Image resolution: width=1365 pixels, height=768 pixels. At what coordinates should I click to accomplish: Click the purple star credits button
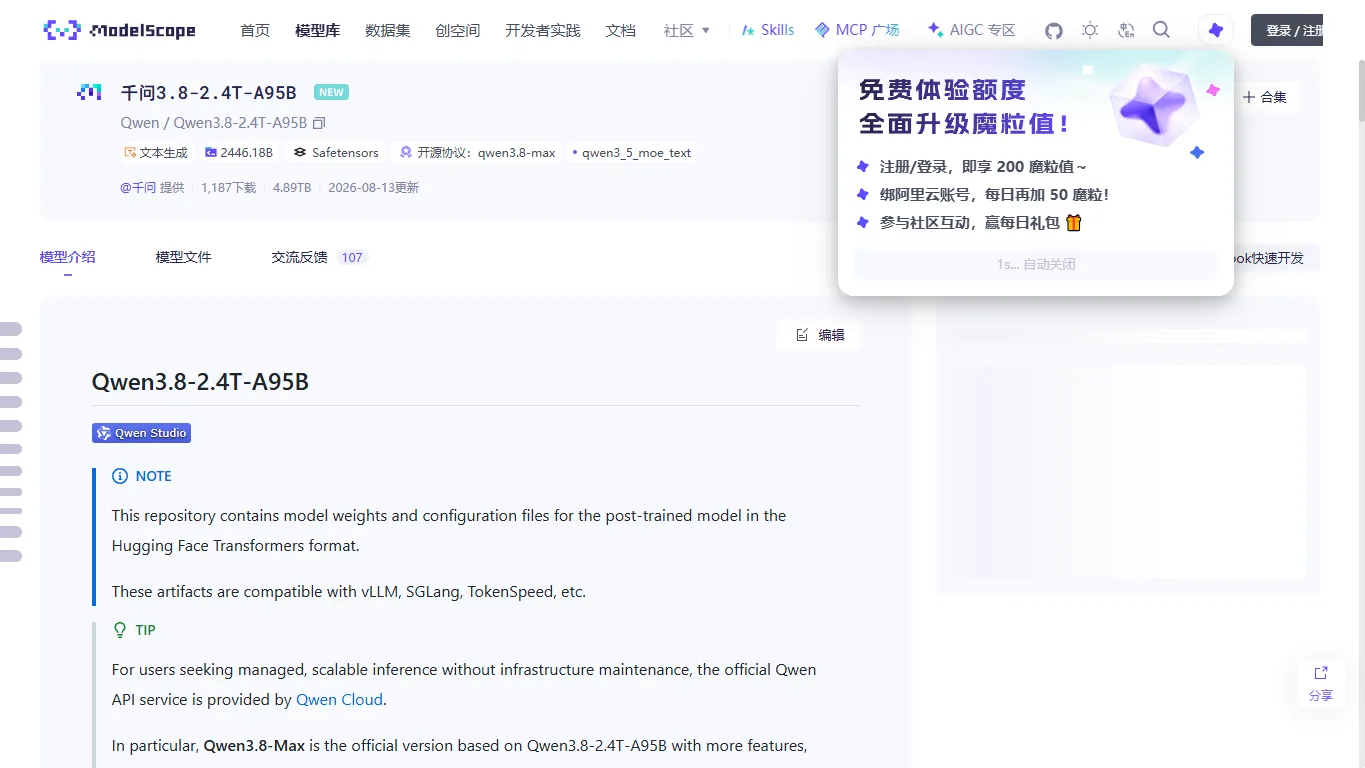(x=1216, y=31)
